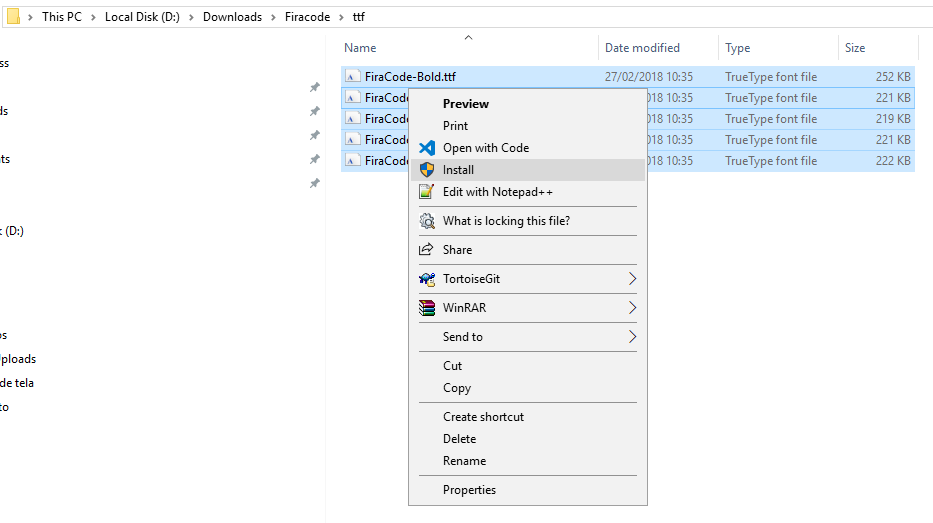Open dropdown chevron after Downloads breadcrumb

click(273, 17)
